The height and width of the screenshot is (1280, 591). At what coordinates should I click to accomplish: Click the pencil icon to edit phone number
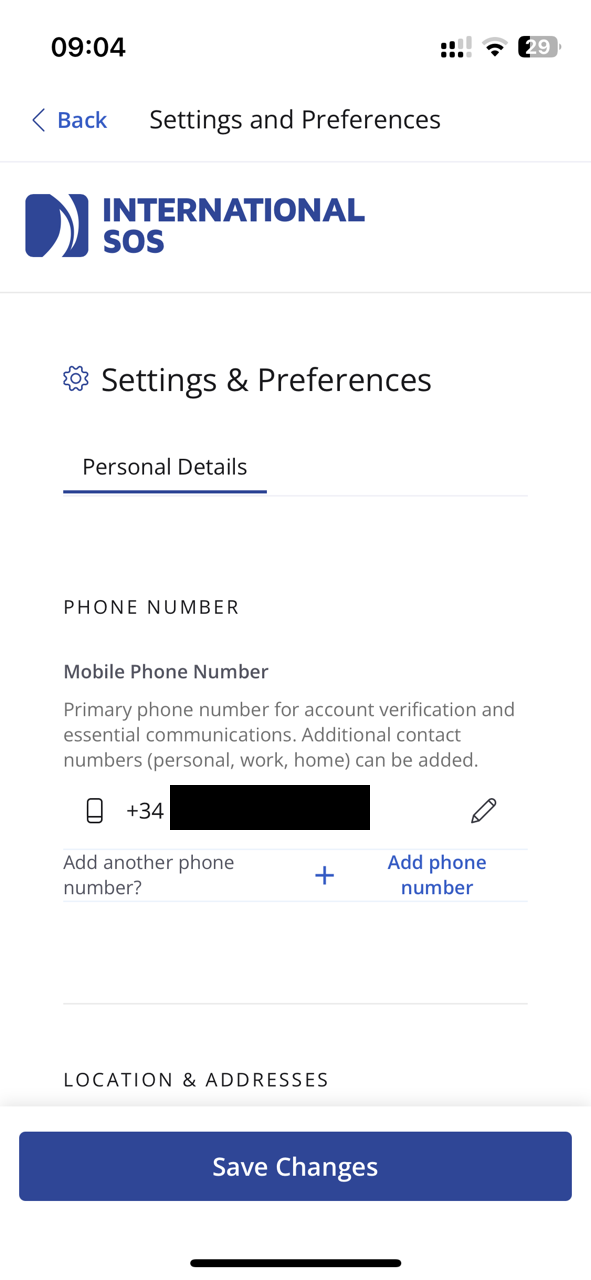pos(483,810)
